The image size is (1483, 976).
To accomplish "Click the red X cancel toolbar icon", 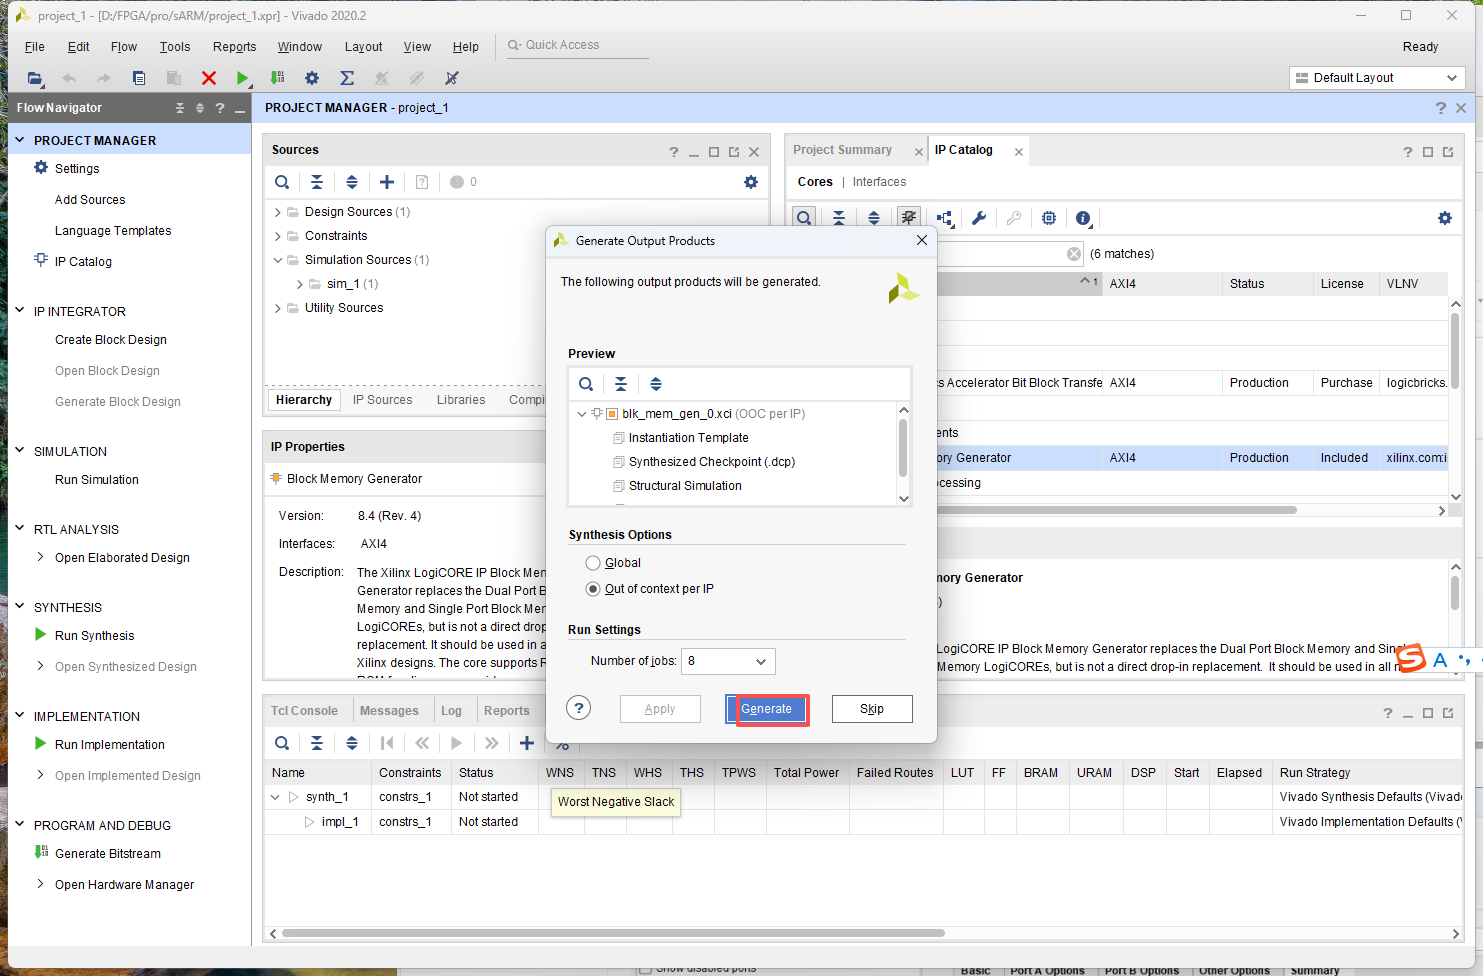I will click(208, 78).
